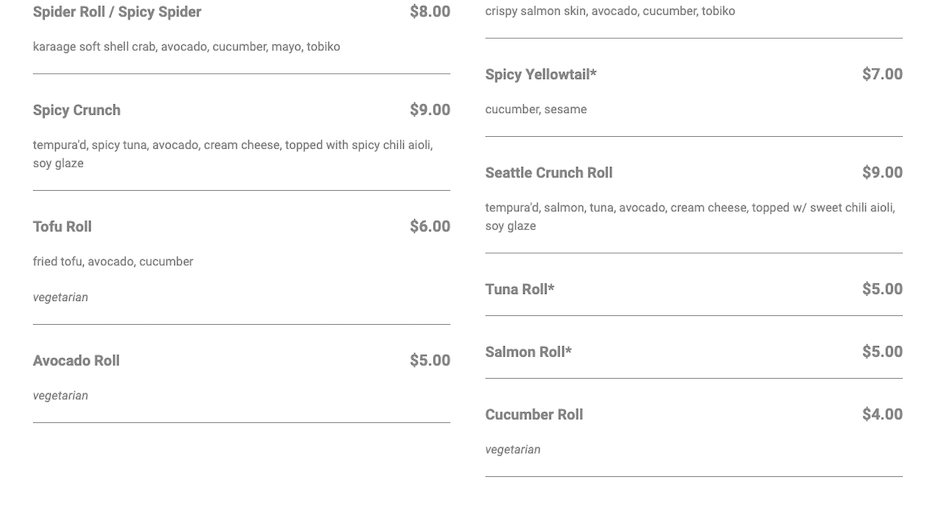Select the Avocado Roll heading
Viewport: 937px width, 511px height.
76,361
